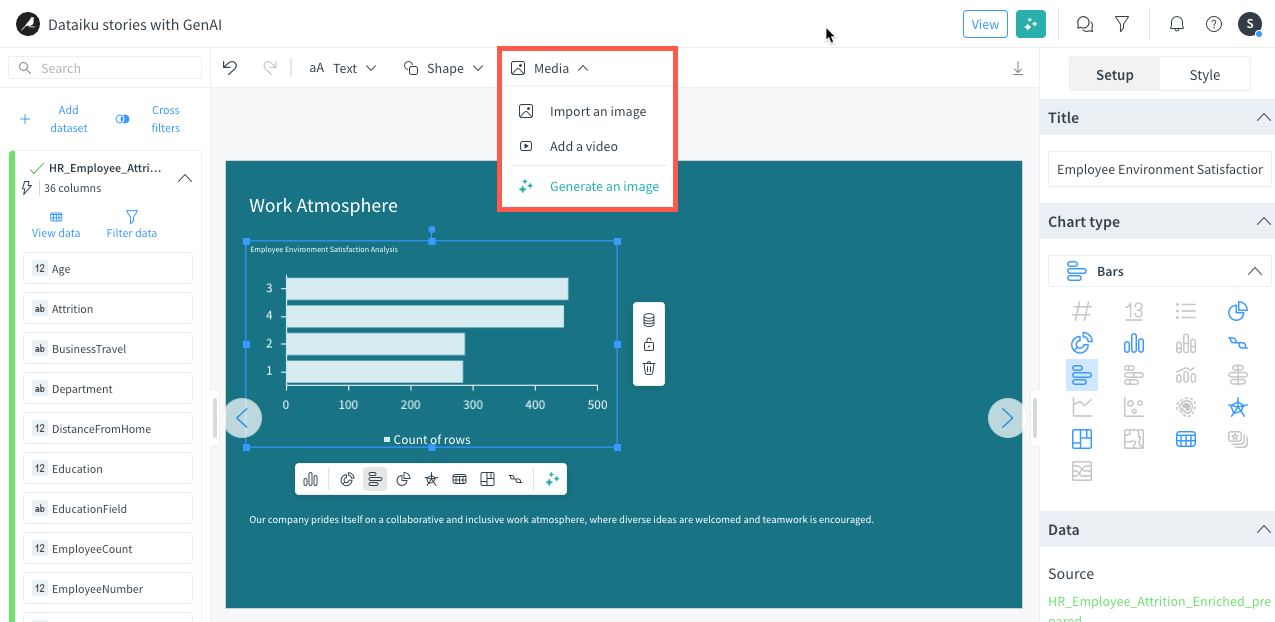Undo the last change
1275x622 pixels.
(x=230, y=67)
